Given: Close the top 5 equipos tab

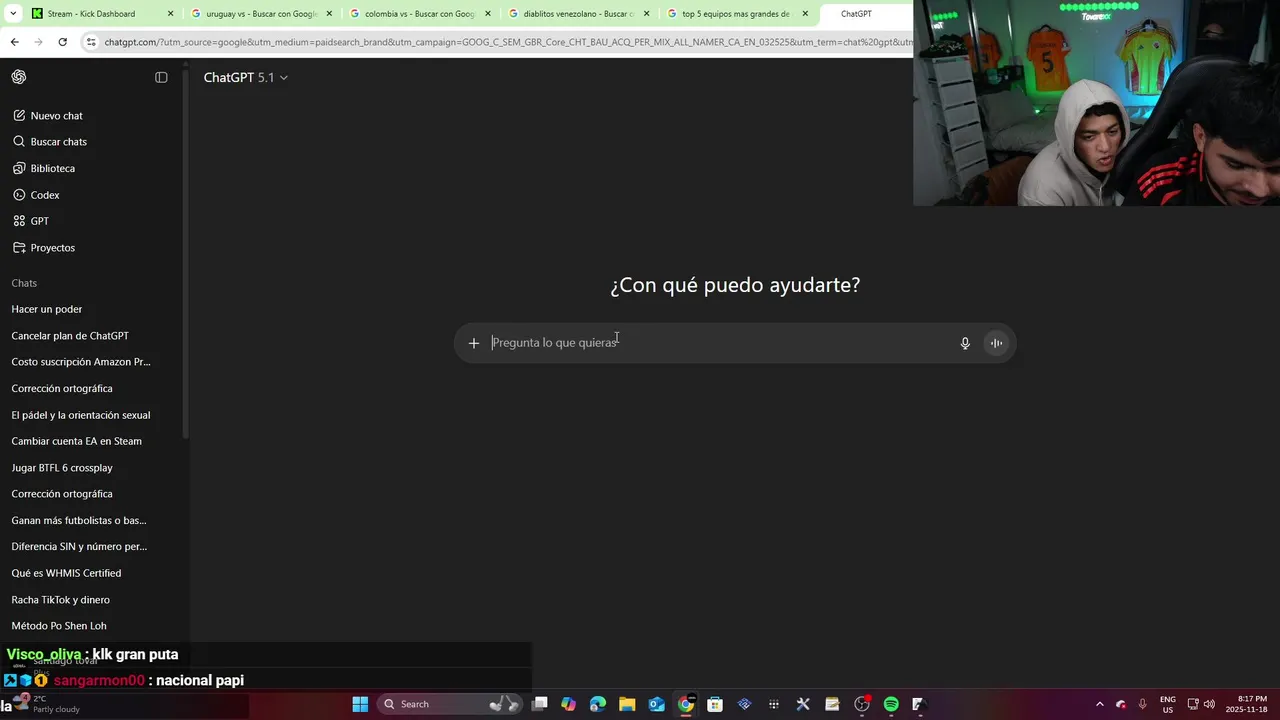Looking at the screenshot, I should (805, 14).
